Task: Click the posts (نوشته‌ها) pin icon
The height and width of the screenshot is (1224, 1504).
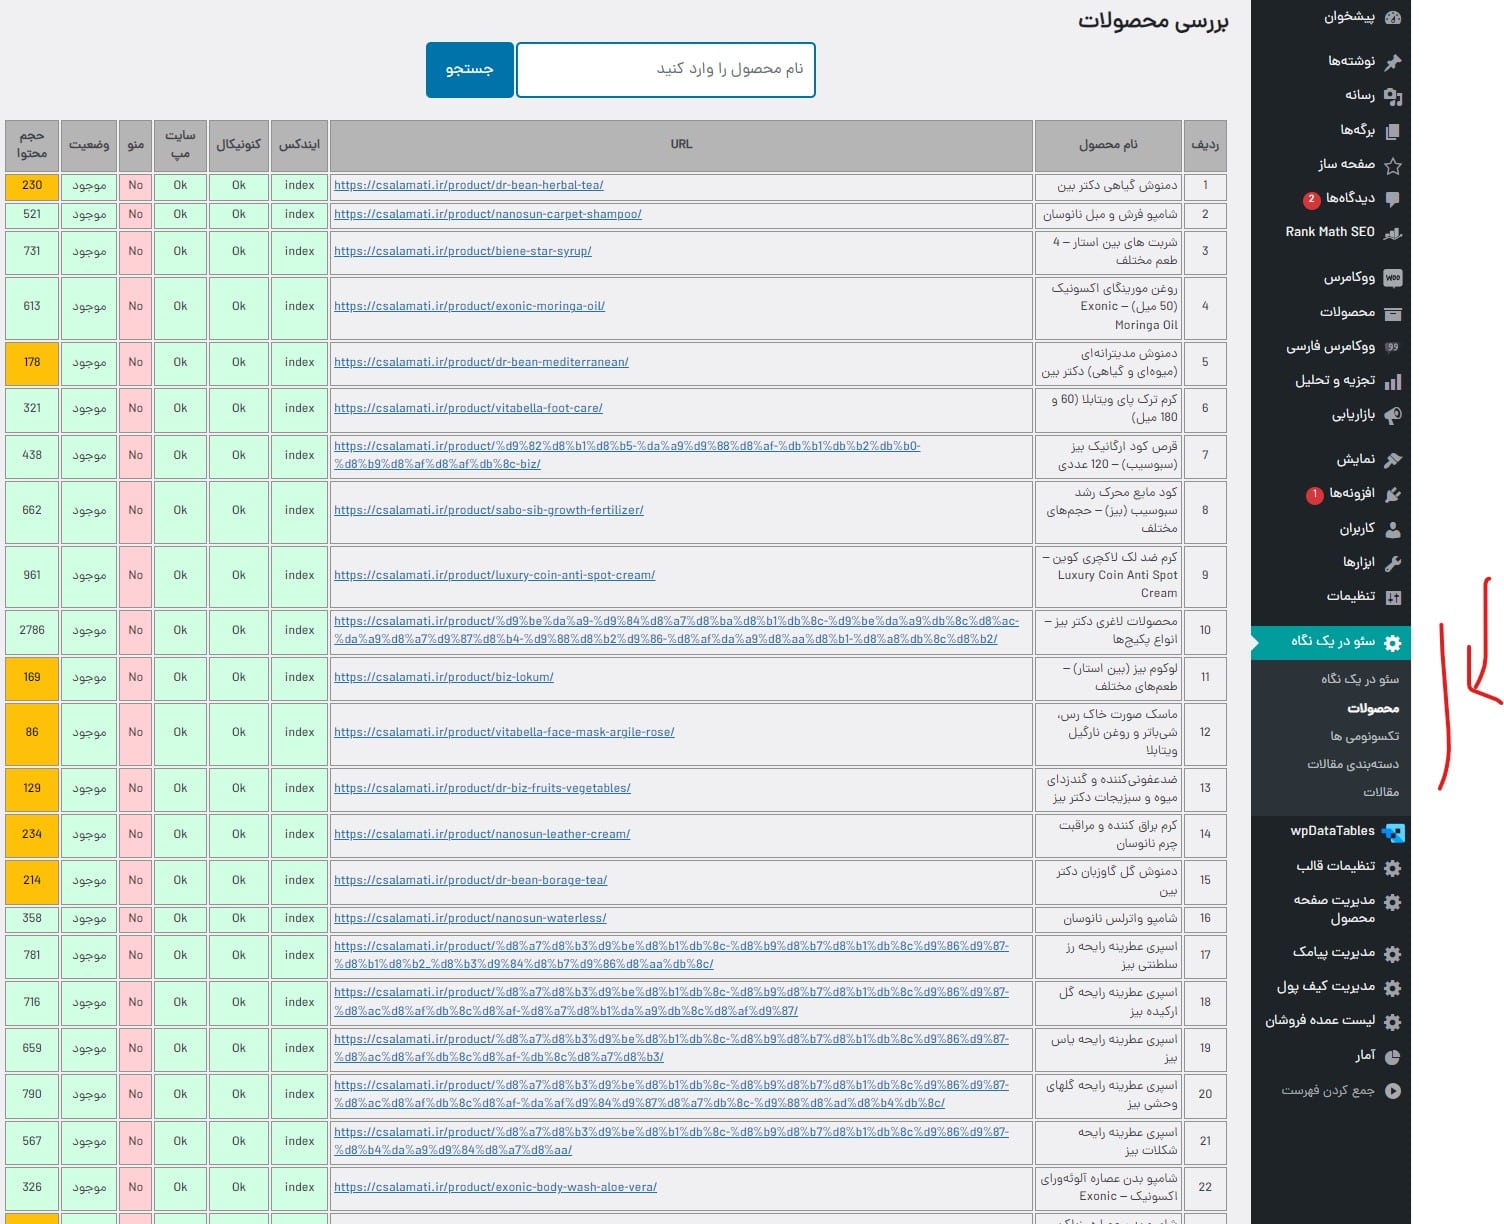Action: (x=1392, y=61)
